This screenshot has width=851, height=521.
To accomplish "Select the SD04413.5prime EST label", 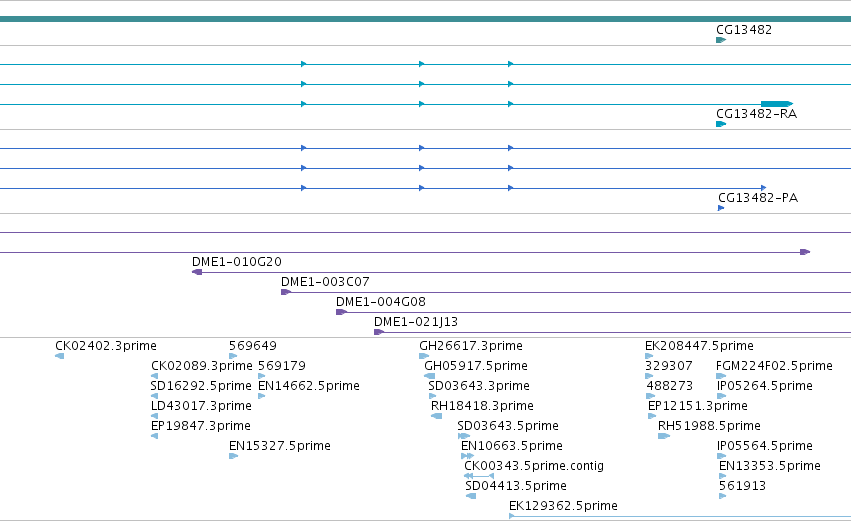I will [516, 486].
